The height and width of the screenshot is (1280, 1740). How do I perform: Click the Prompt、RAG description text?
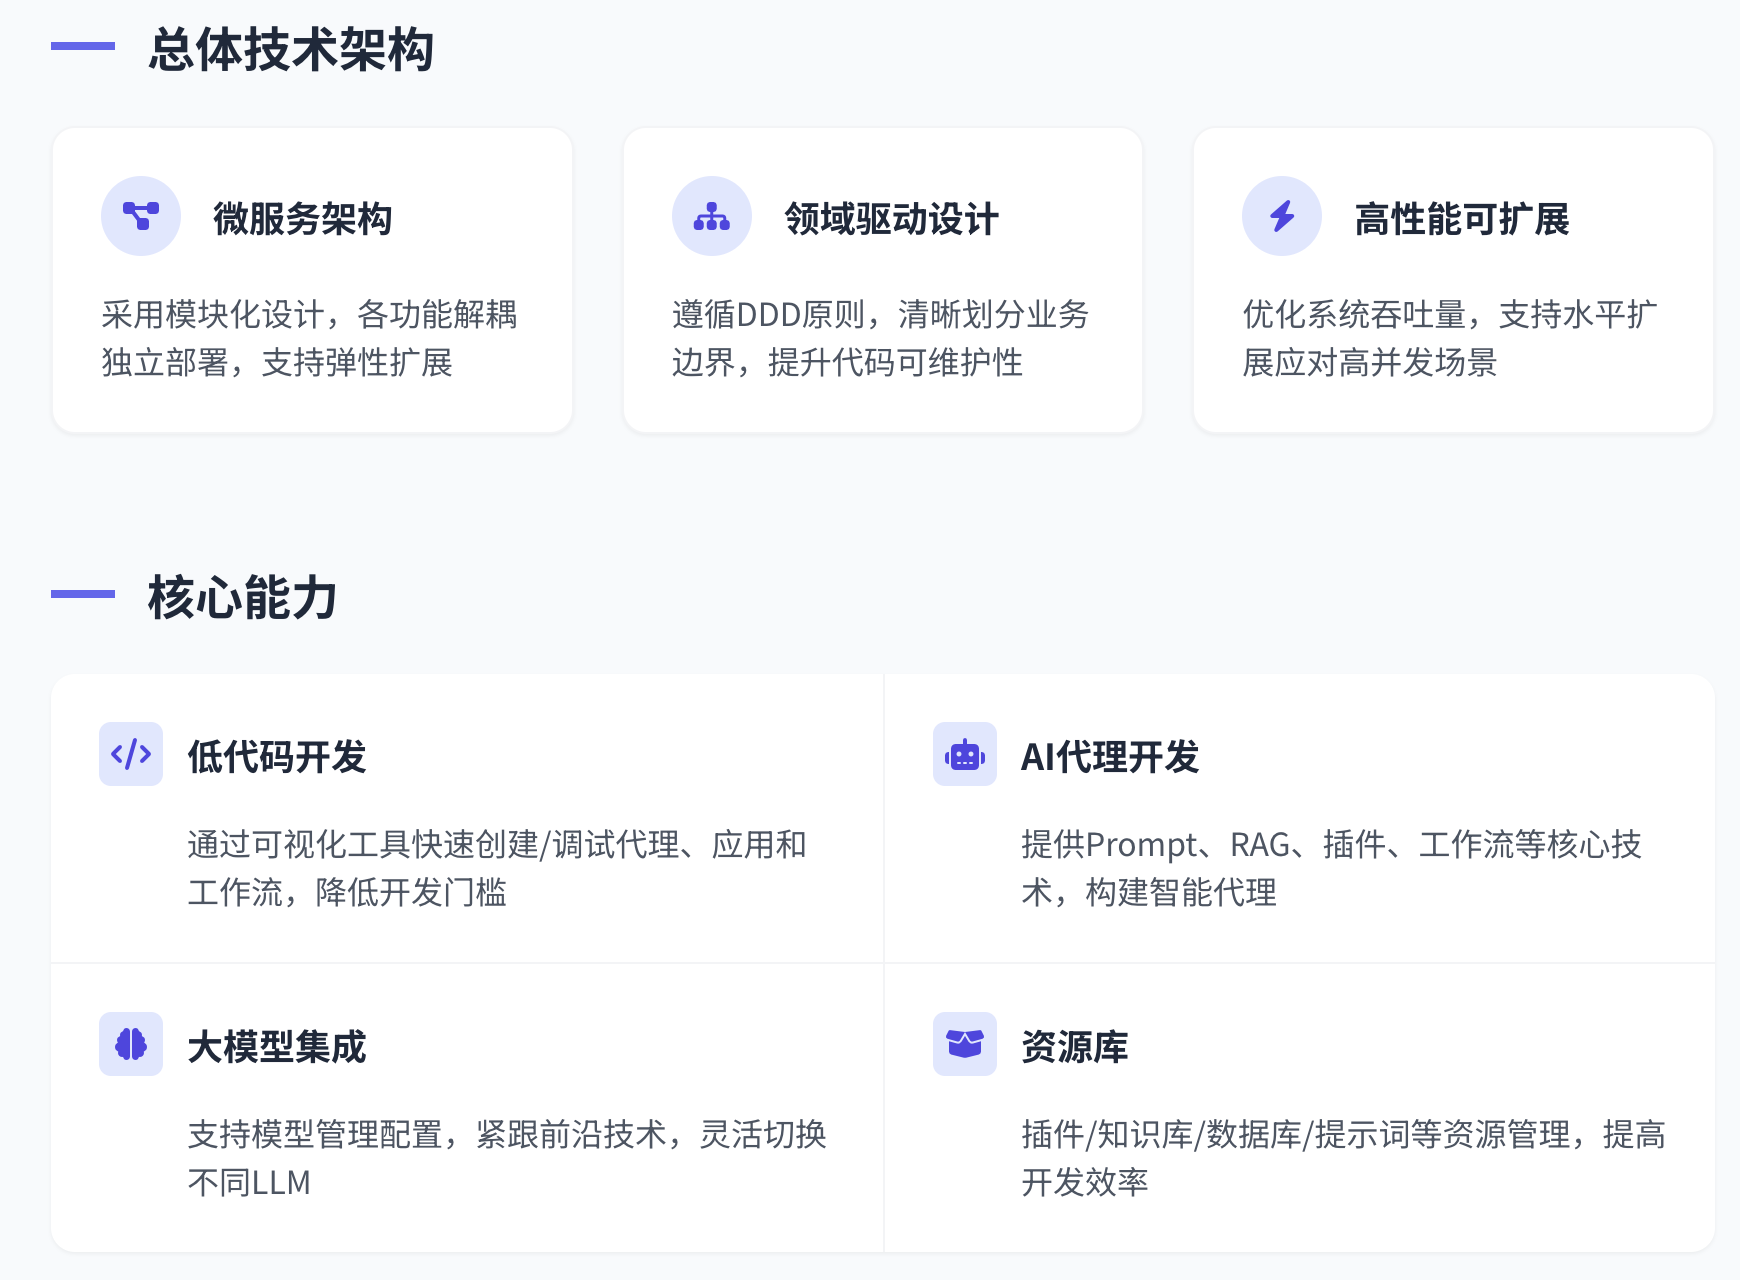click(1331, 868)
